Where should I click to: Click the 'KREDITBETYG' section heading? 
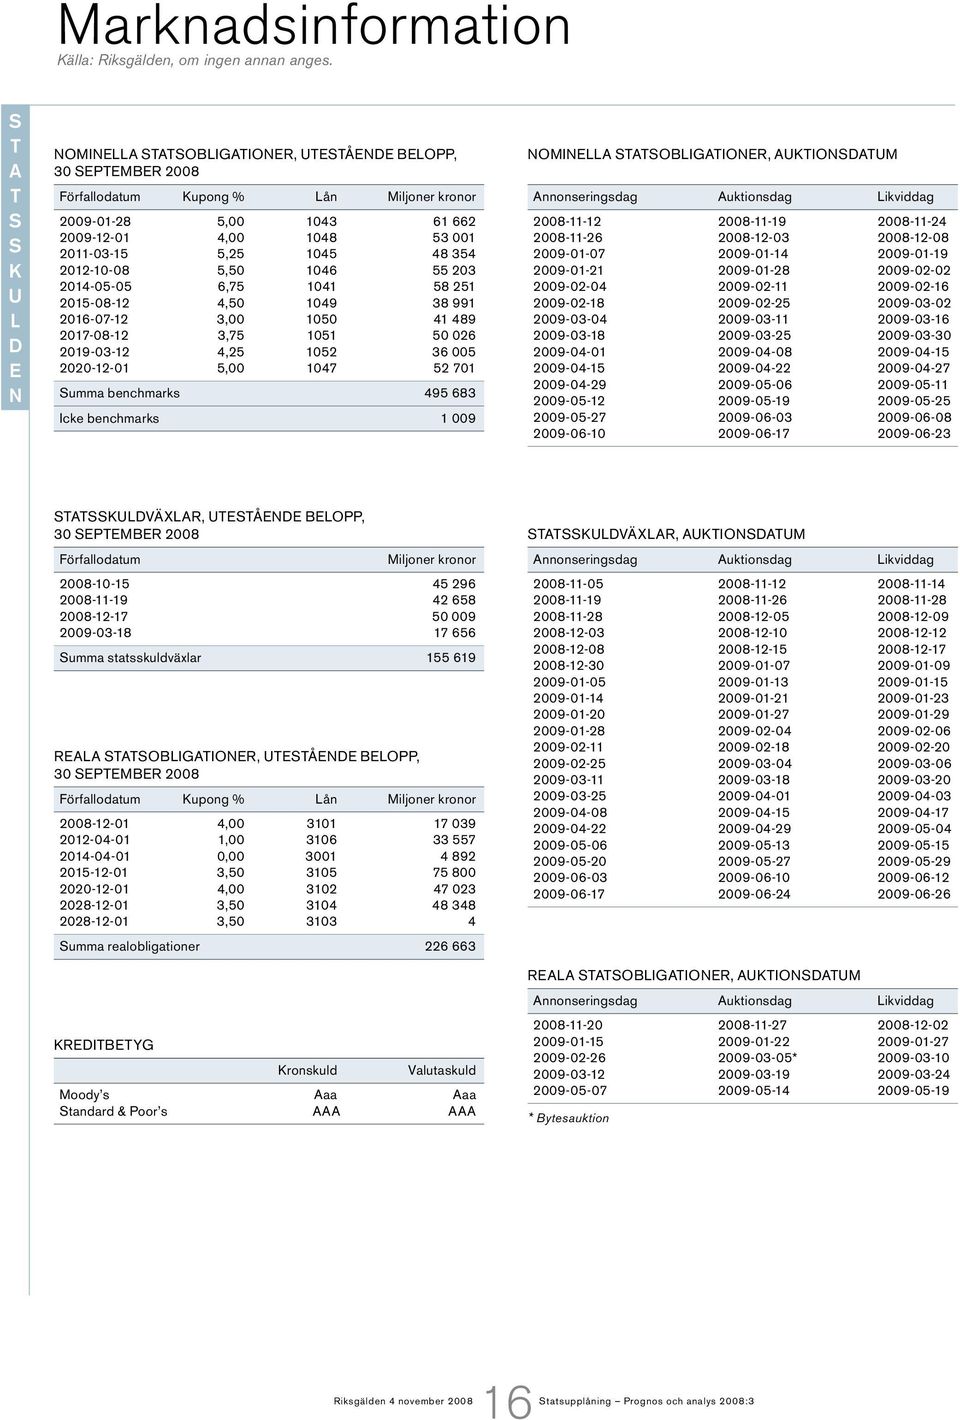[104, 1045]
